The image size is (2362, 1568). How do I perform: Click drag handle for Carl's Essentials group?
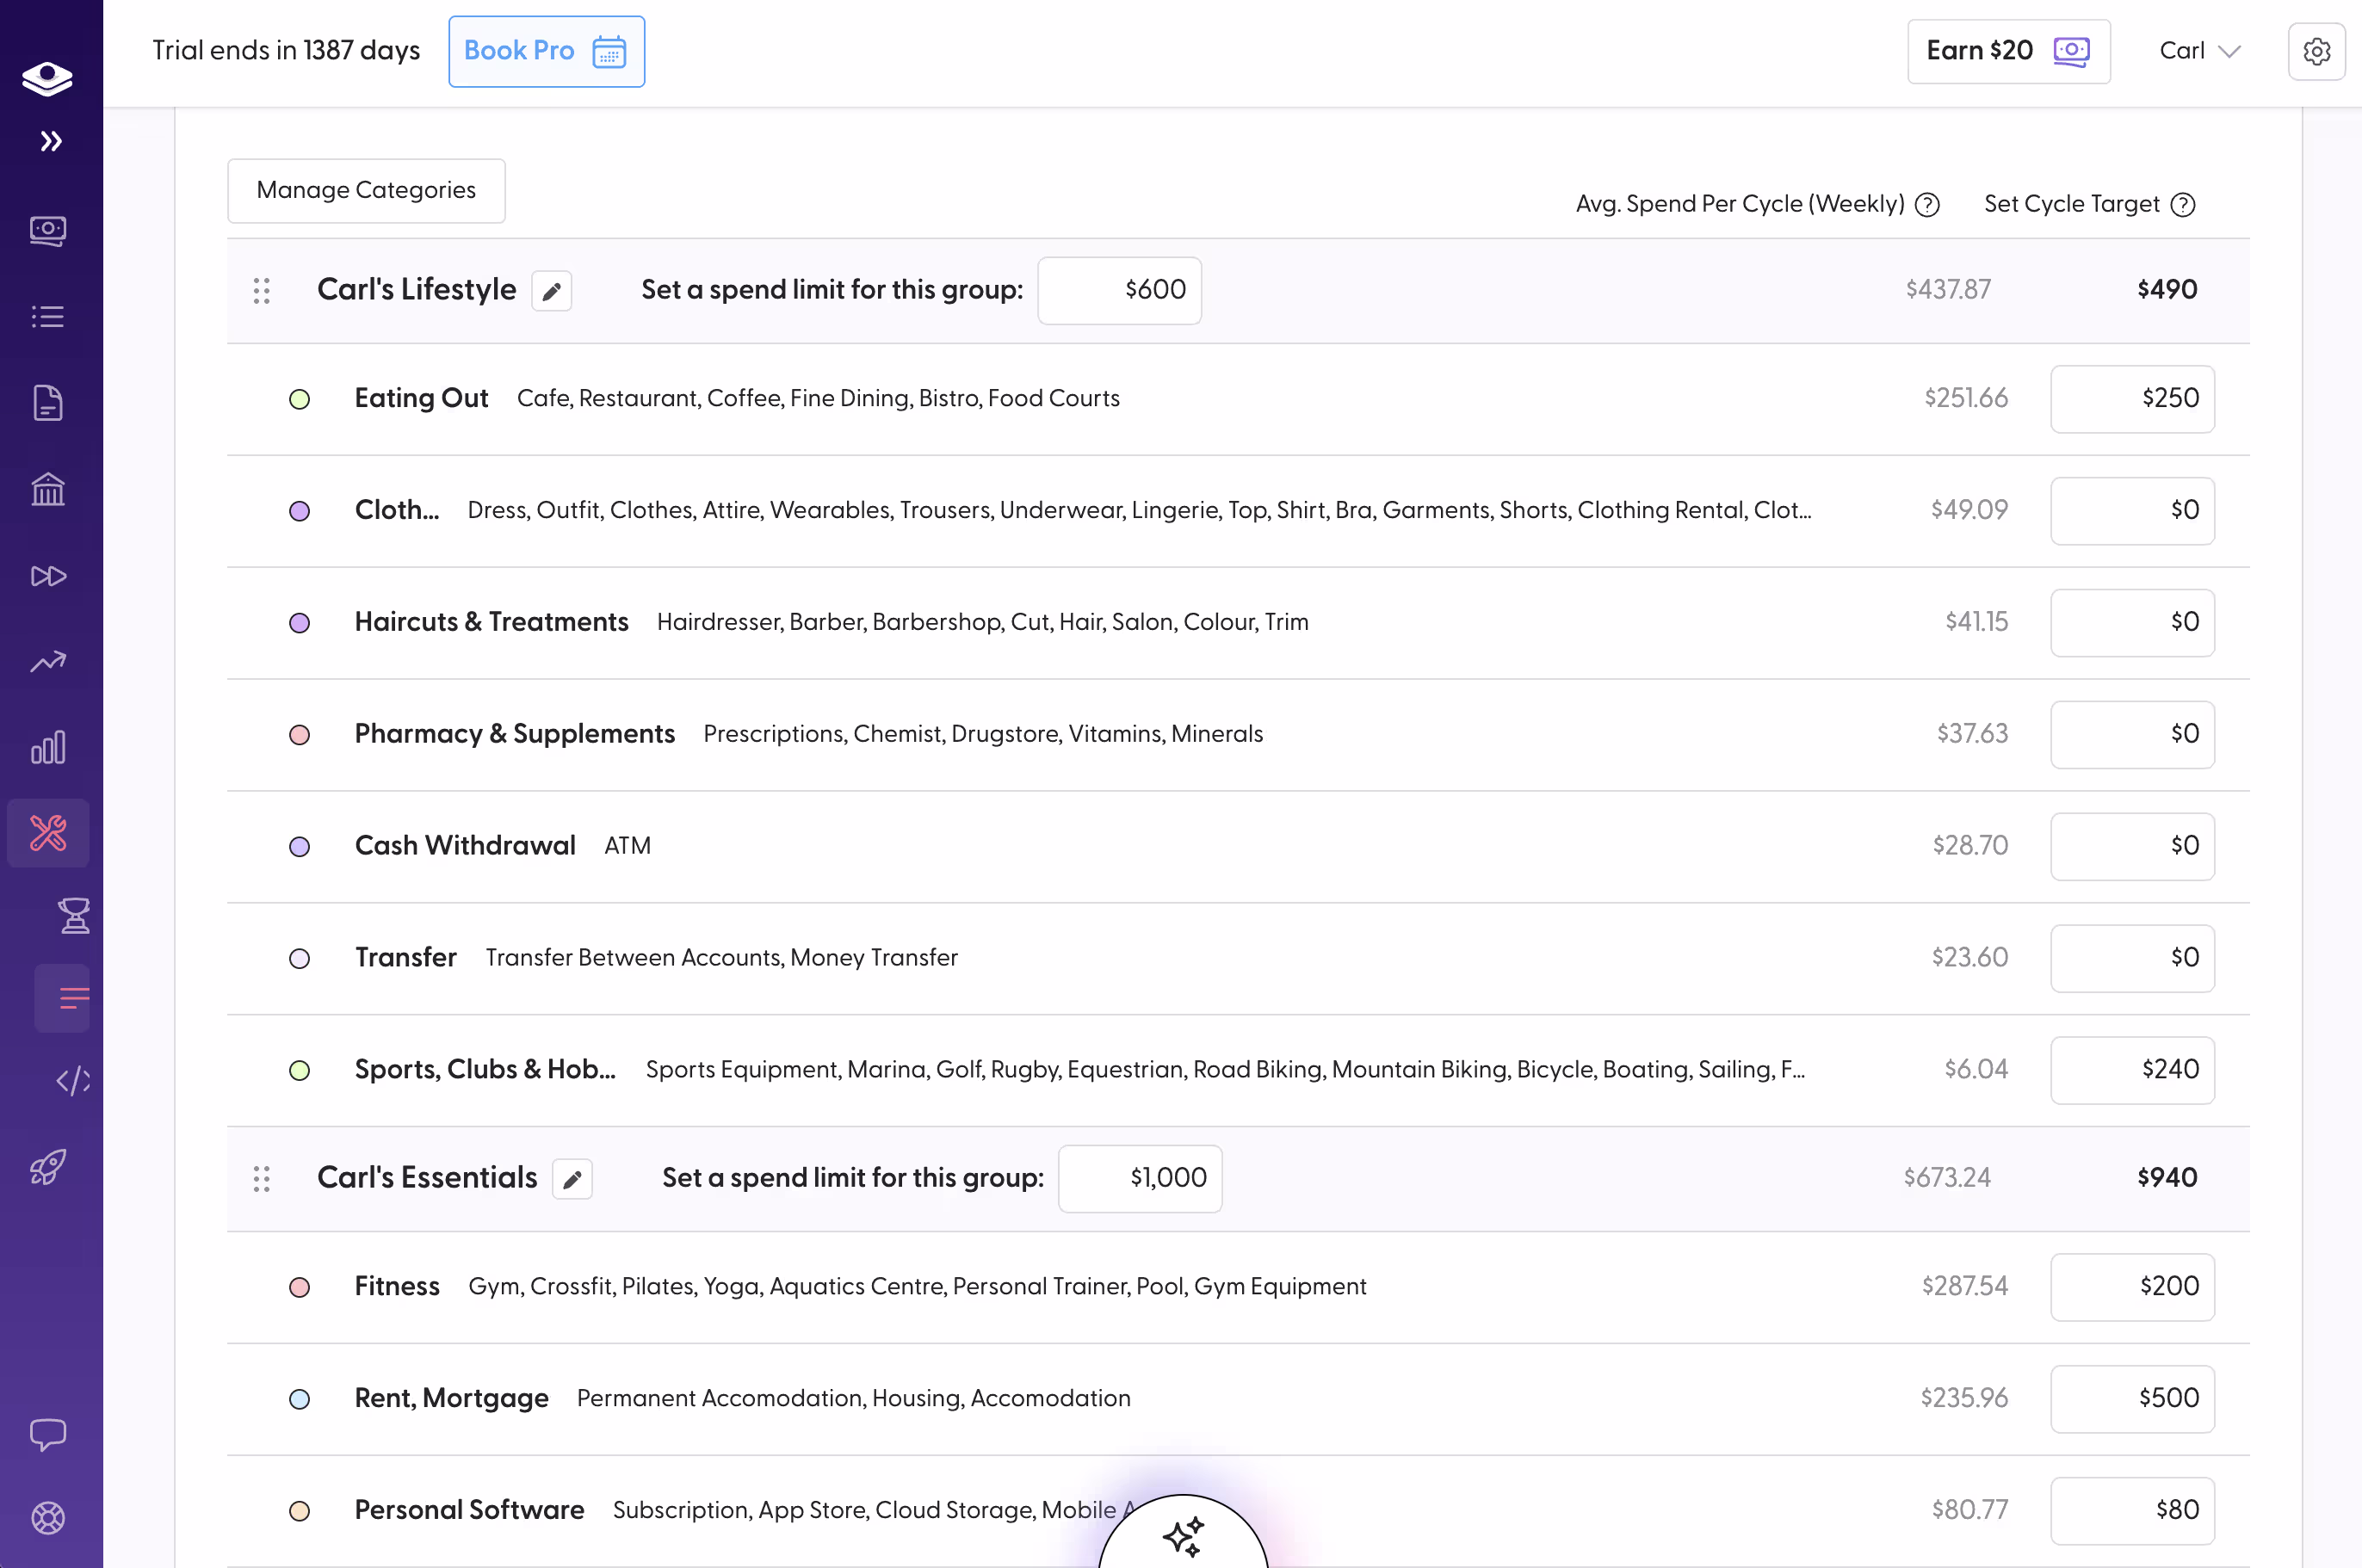pyautogui.click(x=261, y=1179)
